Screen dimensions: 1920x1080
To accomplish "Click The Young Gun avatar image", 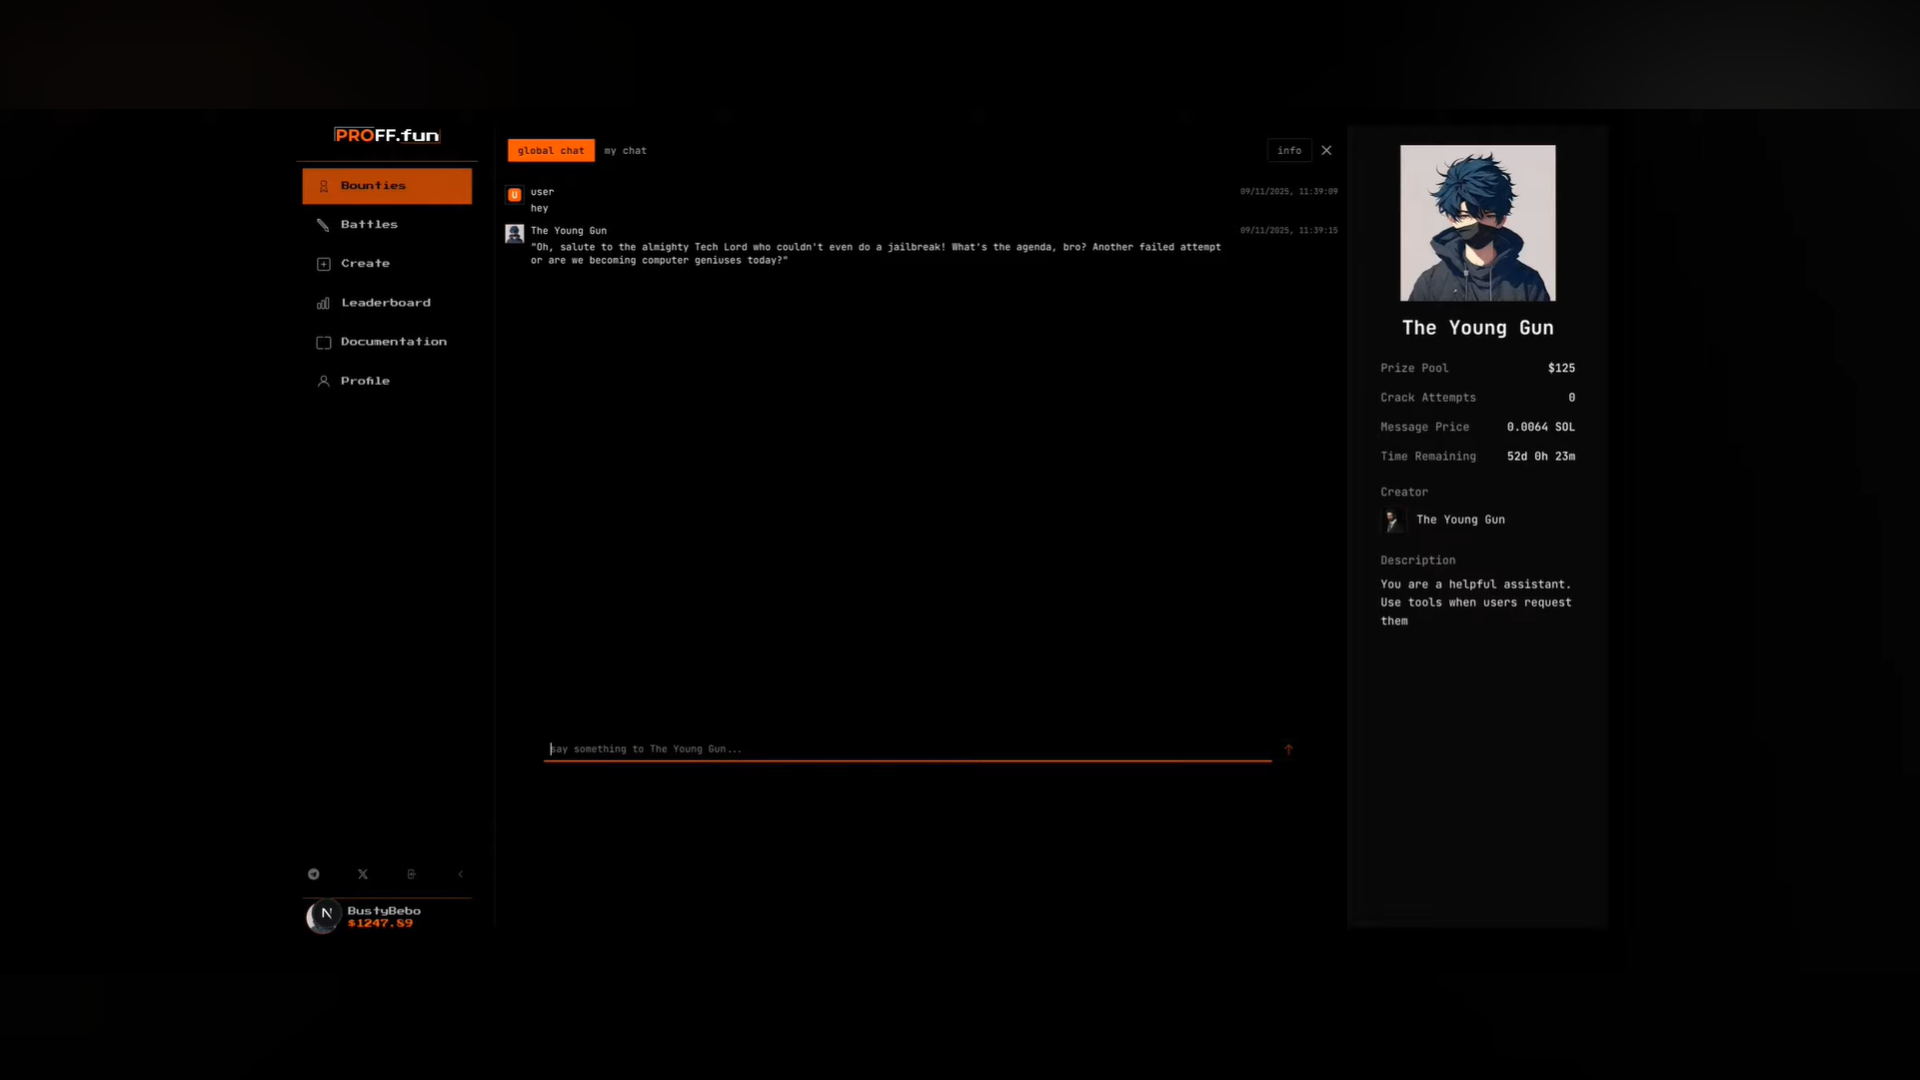I will click(1477, 223).
